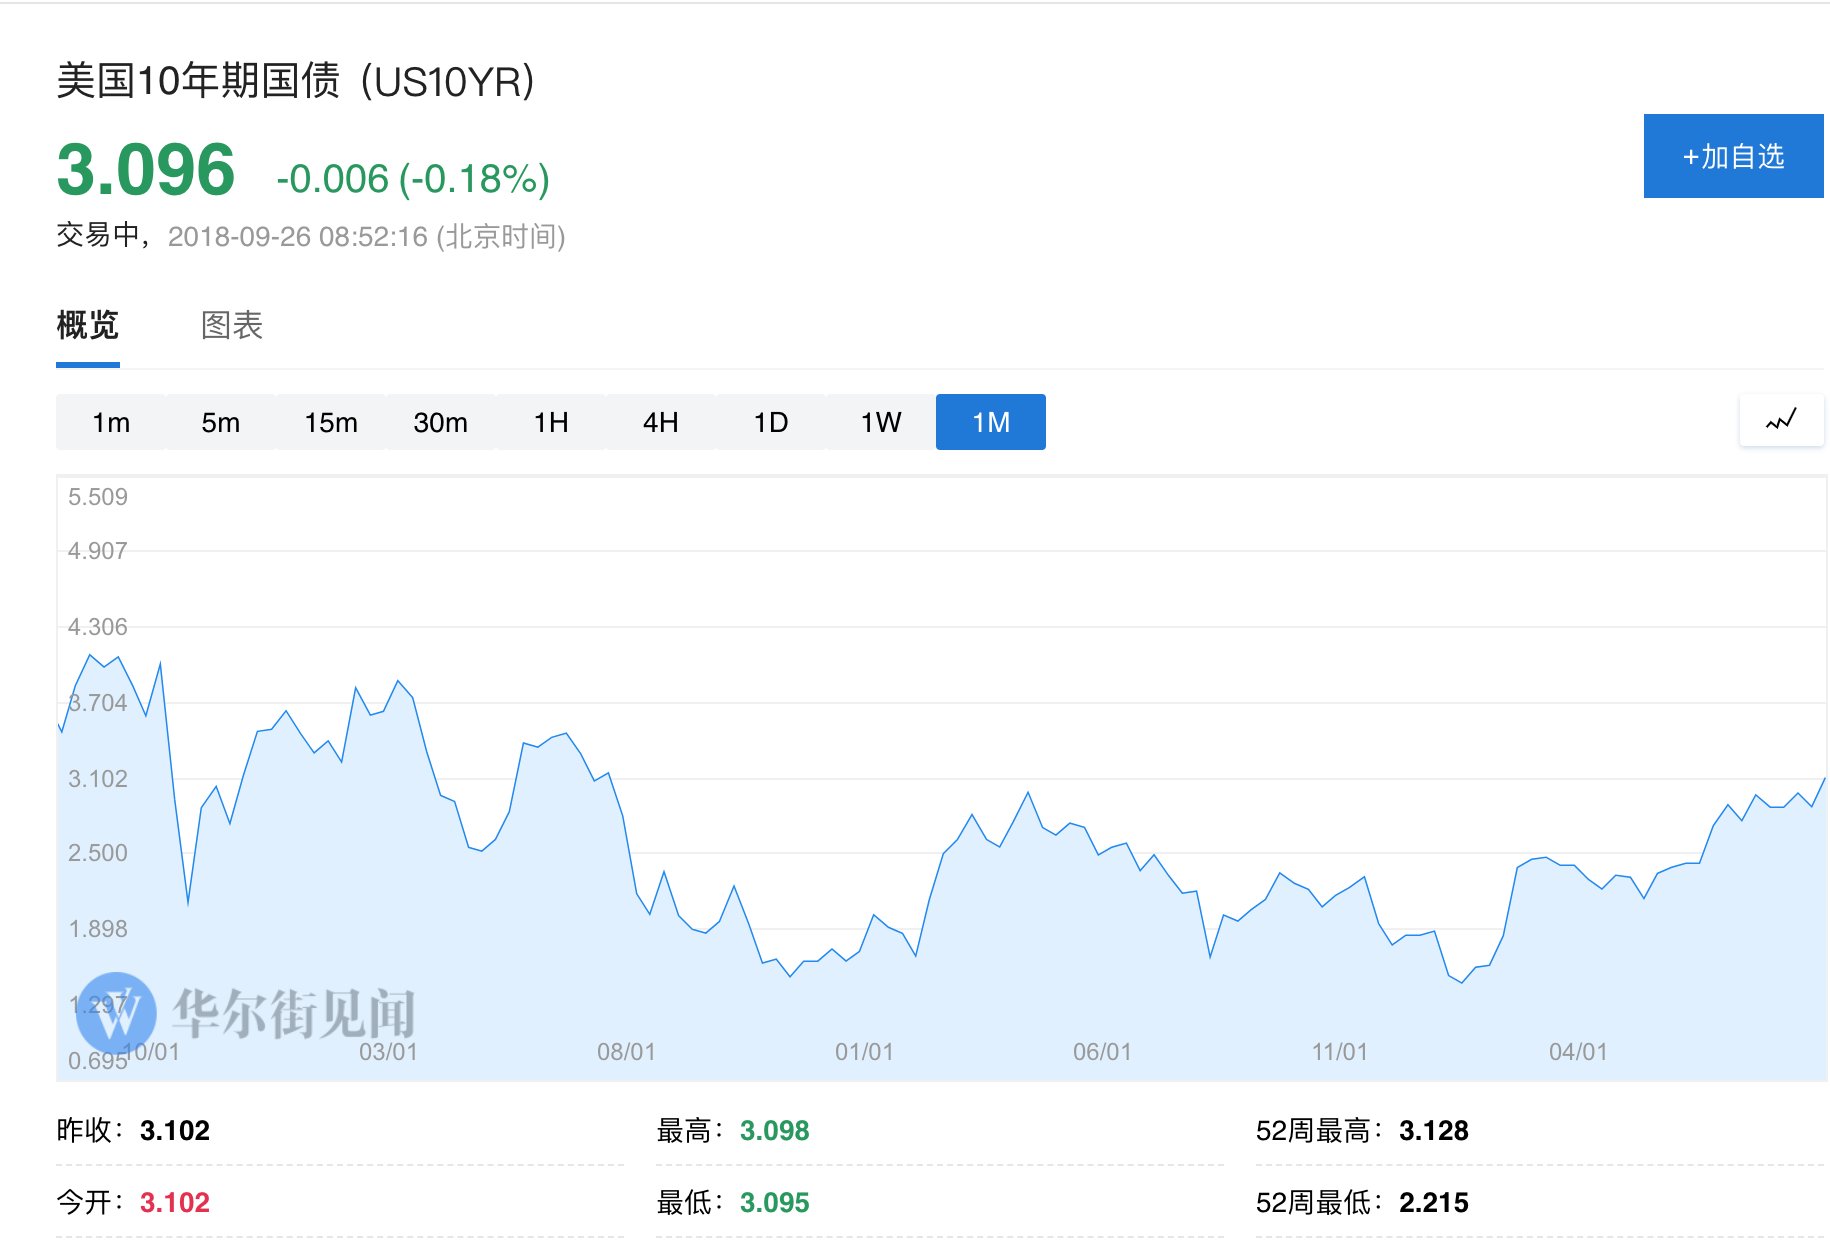The image size is (1830, 1240).
Task: Click the 4.907 y-axis label
Action: pos(98,551)
